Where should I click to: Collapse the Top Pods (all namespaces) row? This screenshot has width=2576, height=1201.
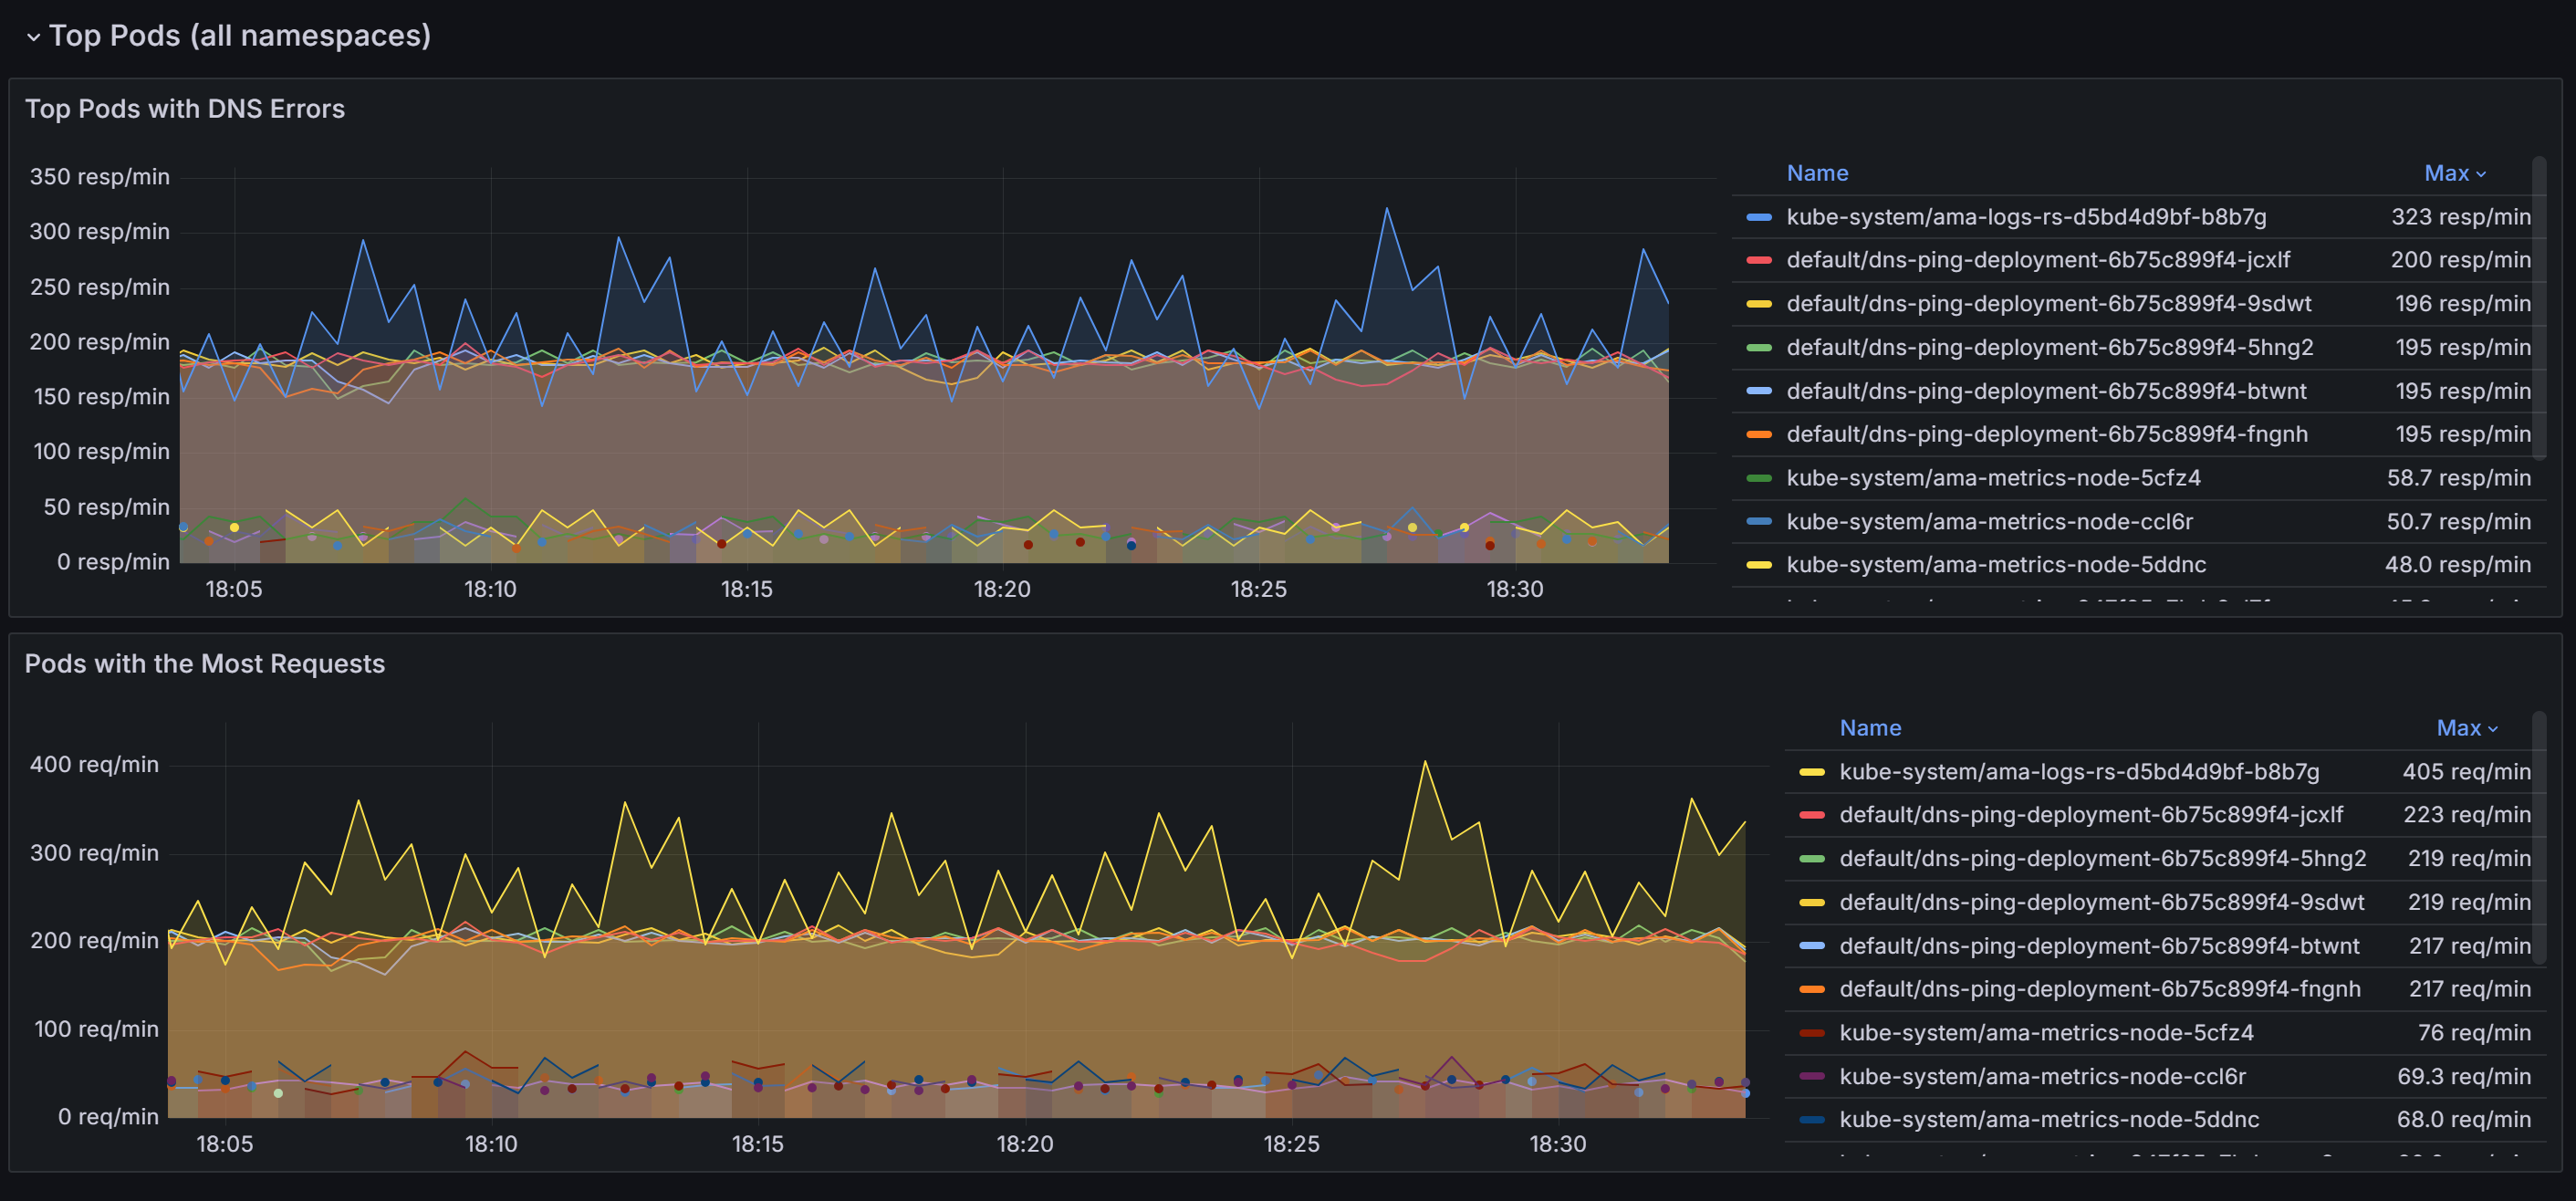(x=33, y=37)
